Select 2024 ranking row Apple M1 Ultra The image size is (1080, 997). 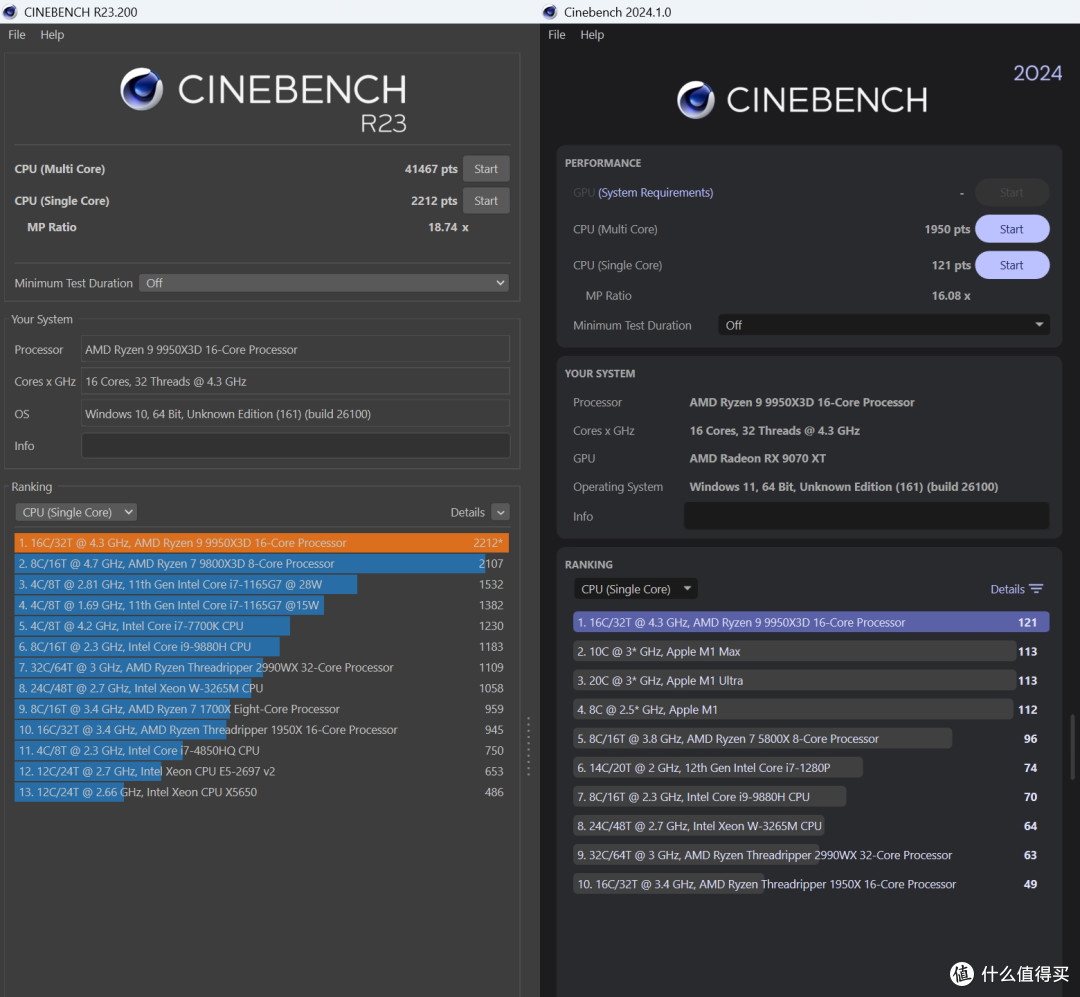(x=811, y=680)
